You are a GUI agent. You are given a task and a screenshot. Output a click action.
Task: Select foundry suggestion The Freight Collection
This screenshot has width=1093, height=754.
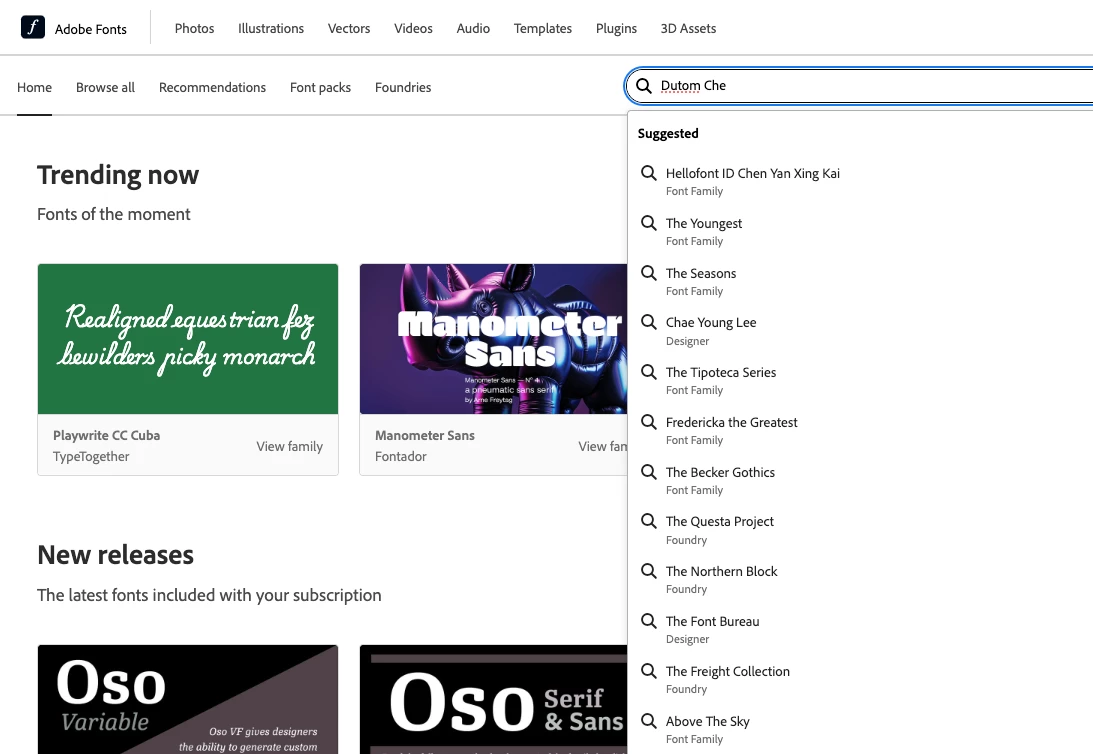(860, 679)
